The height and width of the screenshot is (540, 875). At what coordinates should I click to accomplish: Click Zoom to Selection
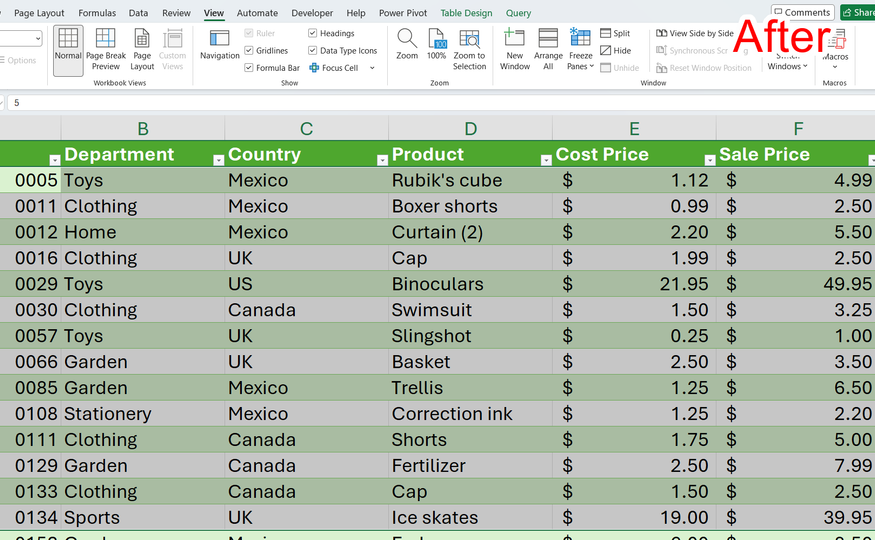click(x=469, y=50)
